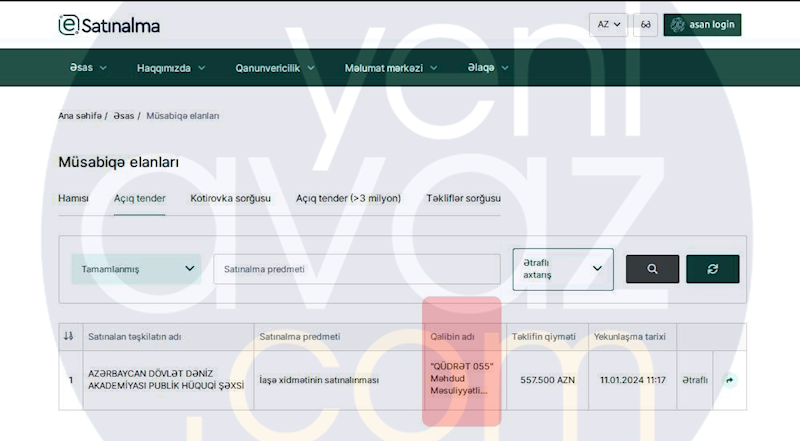Image resolution: width=800 pixels, height=441 pixels.
Task: Select AZƏRBAYCAN DÖVLƏT DƏNİZ AKADEMİYASI cell
Action: click(x=166, y=380)
